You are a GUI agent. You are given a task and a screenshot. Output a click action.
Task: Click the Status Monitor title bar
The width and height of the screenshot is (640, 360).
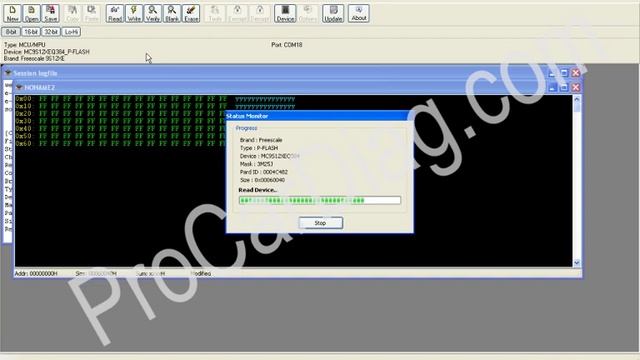click(320, 116)
